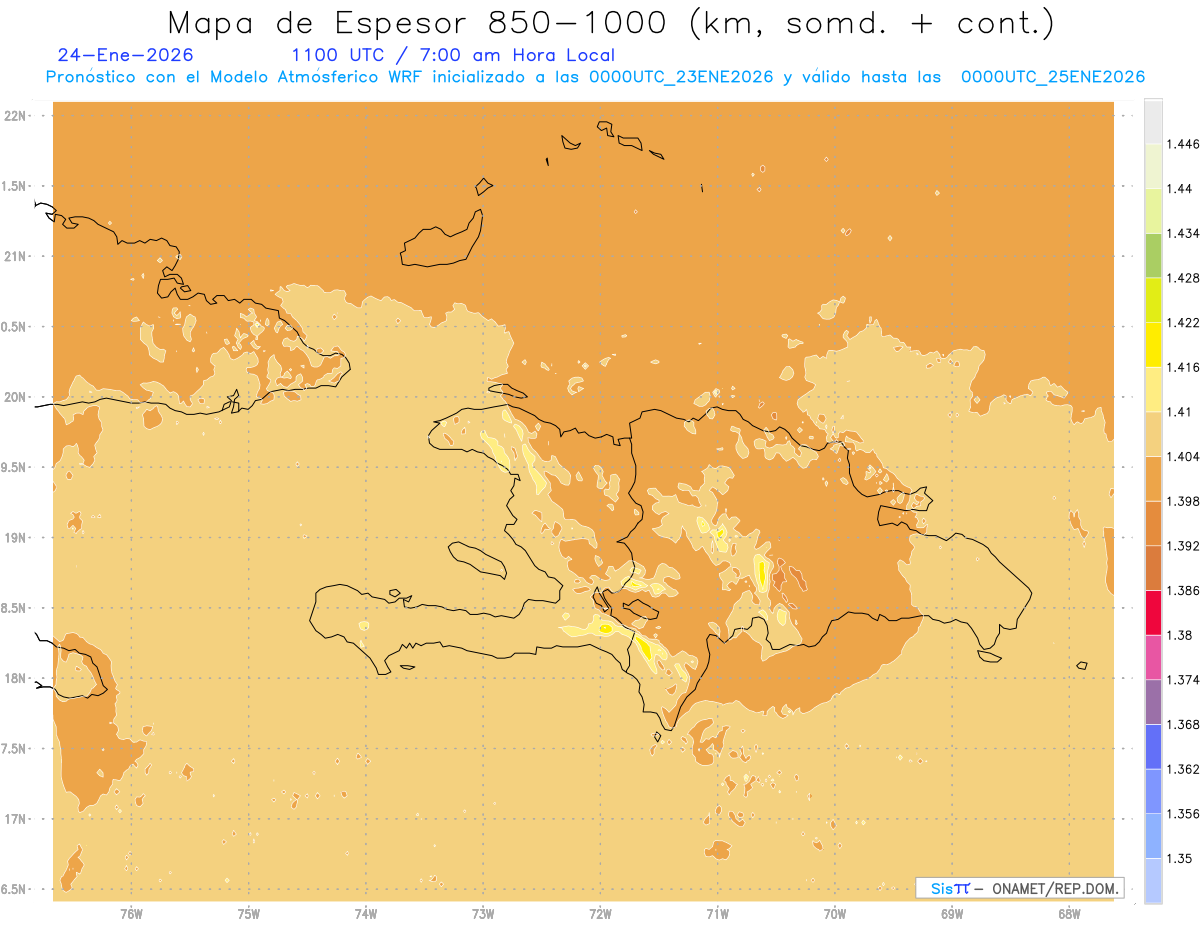Click the 'Pronostico con el Modelo Atmosferico WRF' line
The image size is (1200, 927).
point(595,77)
